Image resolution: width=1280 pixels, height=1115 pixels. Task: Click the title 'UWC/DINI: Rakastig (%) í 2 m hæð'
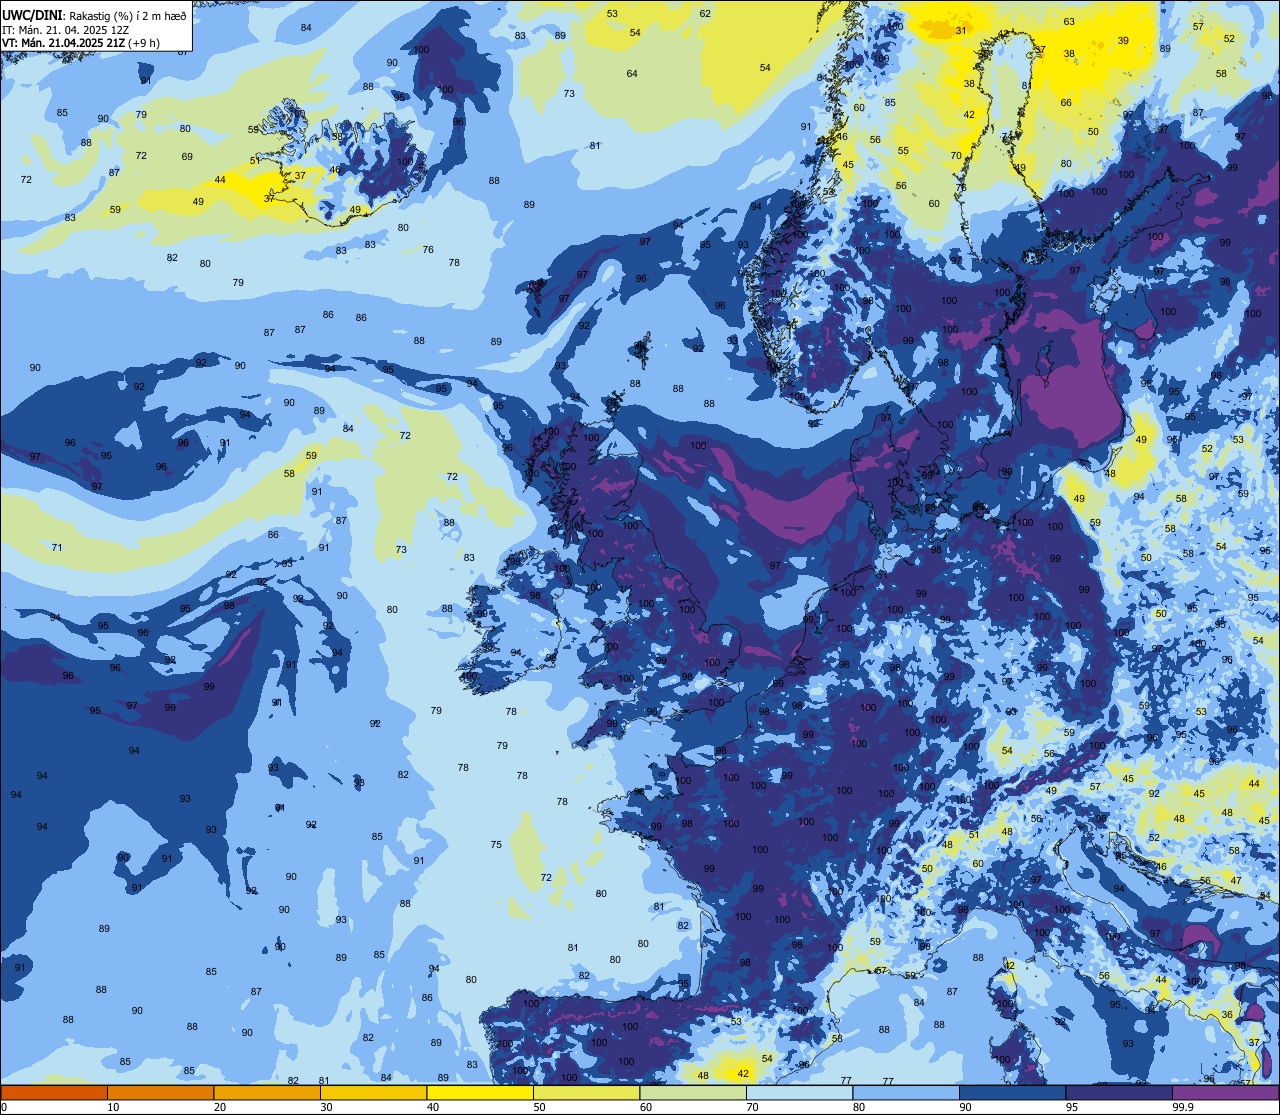tap(94, 15)
